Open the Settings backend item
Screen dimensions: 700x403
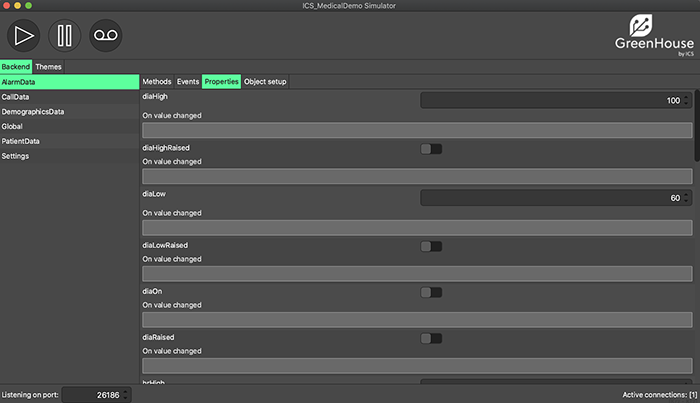15,156
